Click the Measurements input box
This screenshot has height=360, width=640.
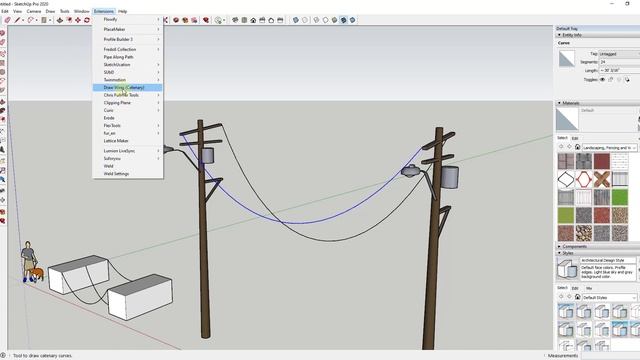(x=611, y=356)
